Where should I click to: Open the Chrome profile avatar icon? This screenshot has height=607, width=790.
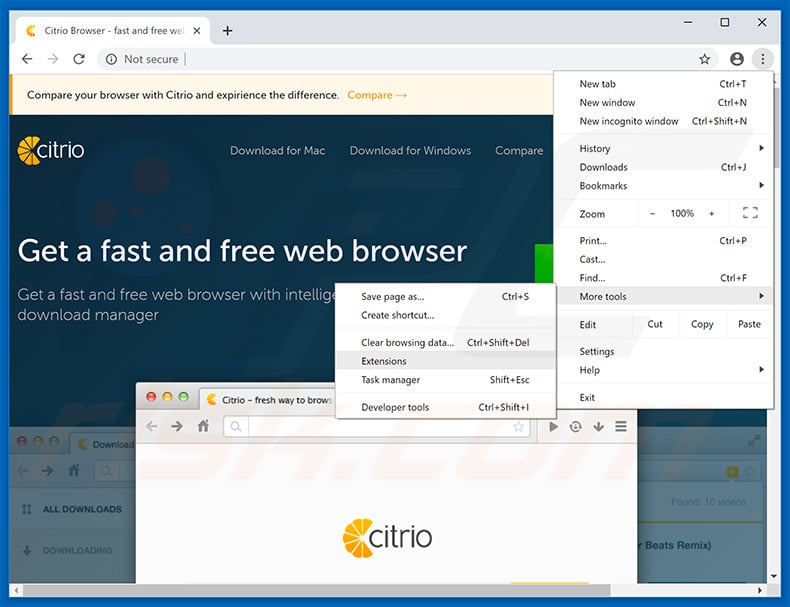[737, 59]
